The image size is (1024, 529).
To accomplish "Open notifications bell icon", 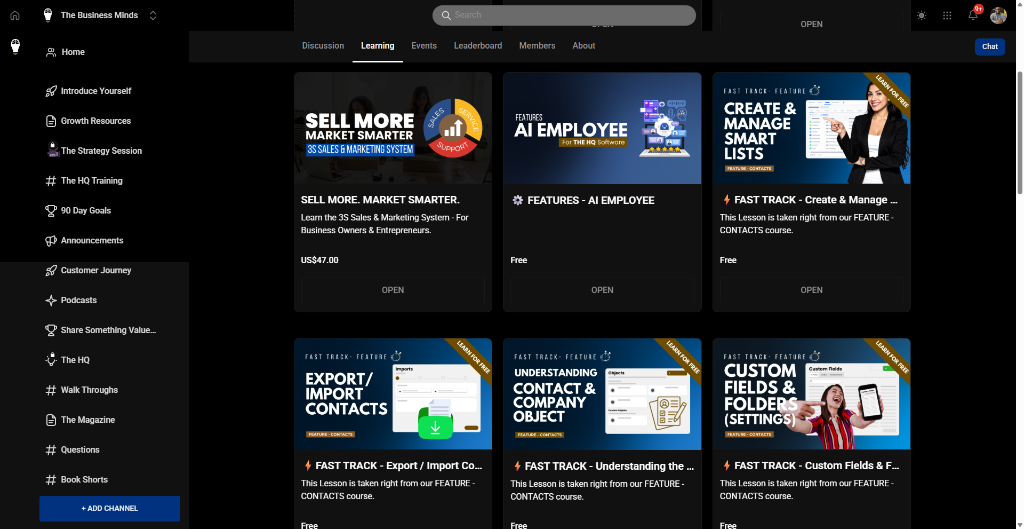I will (973, 16).
